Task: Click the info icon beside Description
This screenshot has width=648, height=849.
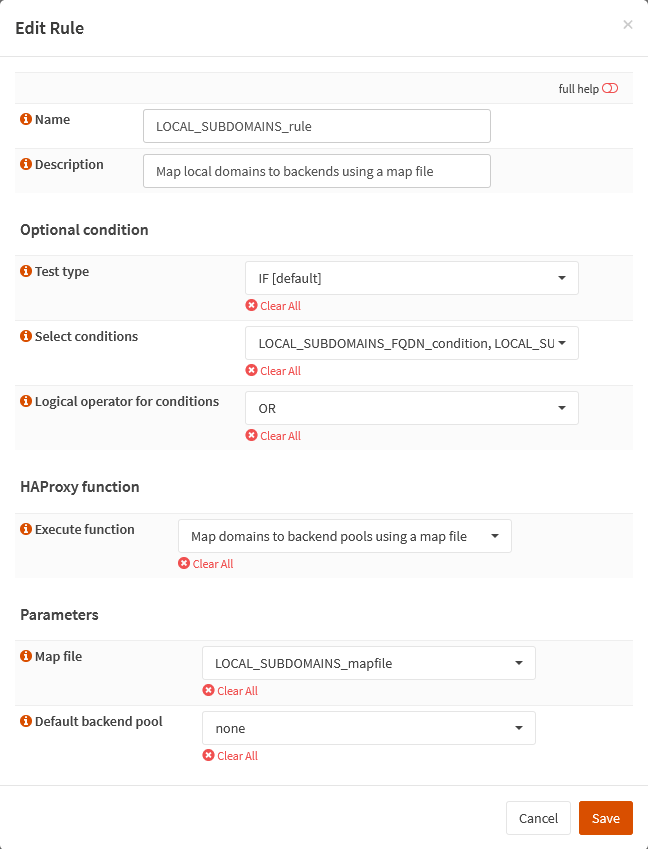Action: 26,165
